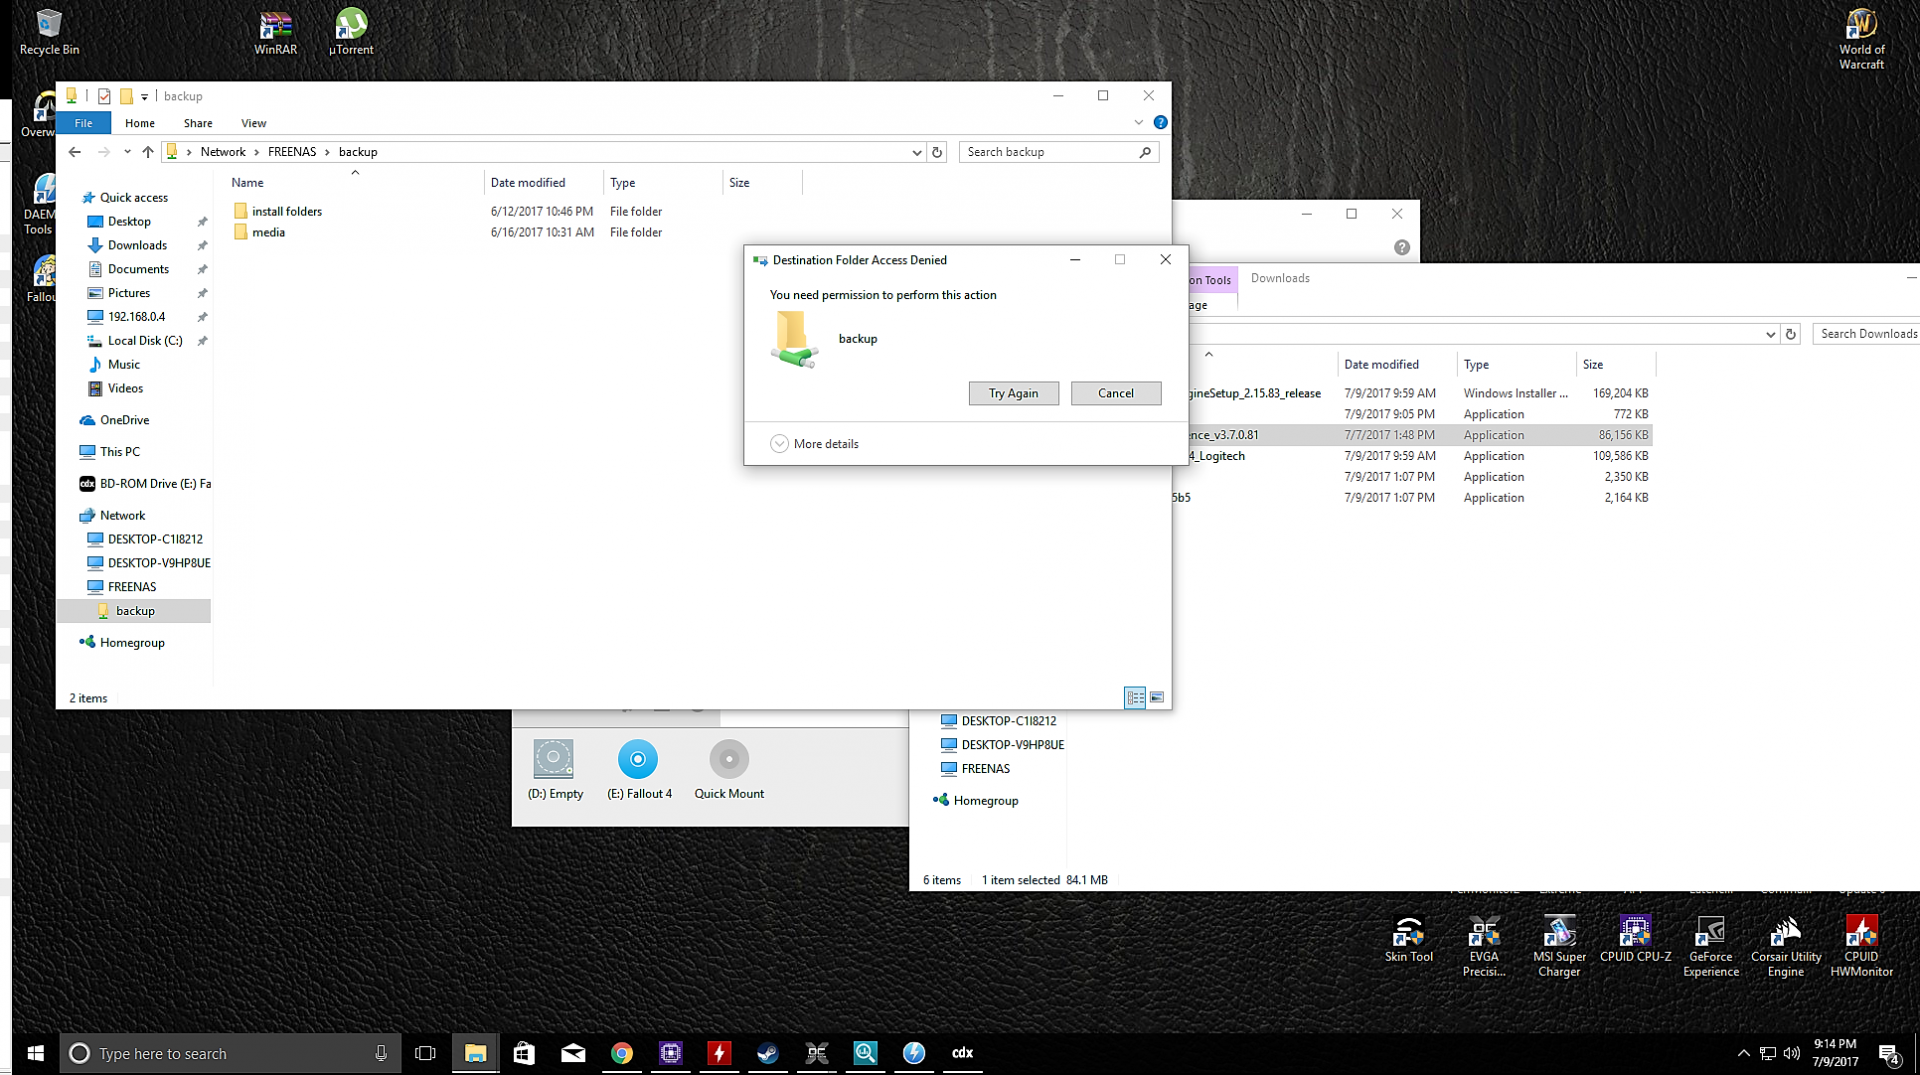Open Downloads window address dropdown
Screen dimensions: 1920x1075
coord(1770,334)
